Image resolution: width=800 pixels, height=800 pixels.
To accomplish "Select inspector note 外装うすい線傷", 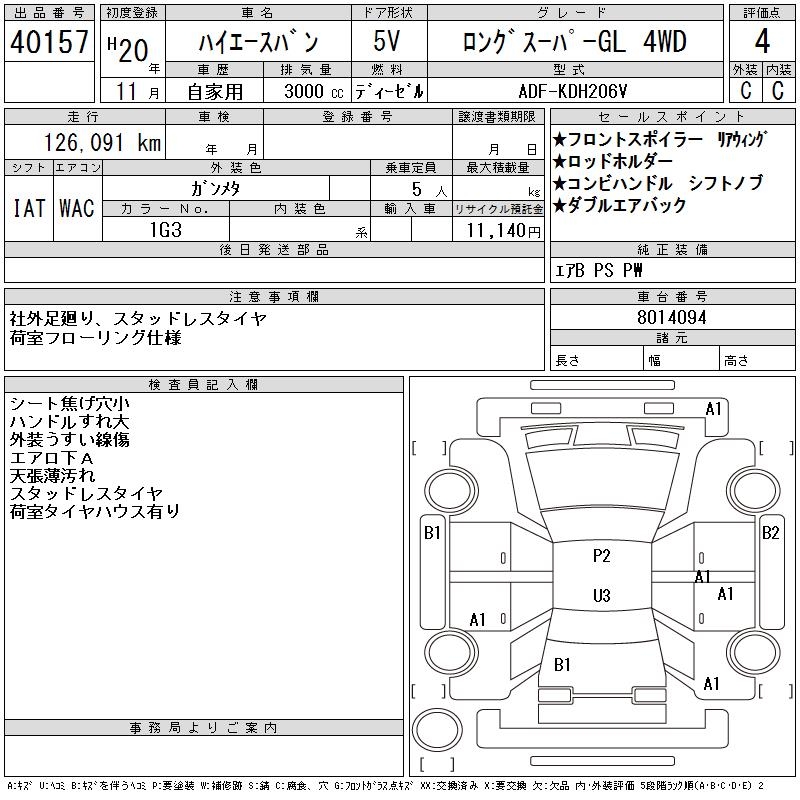I will [x=69, y=439].
